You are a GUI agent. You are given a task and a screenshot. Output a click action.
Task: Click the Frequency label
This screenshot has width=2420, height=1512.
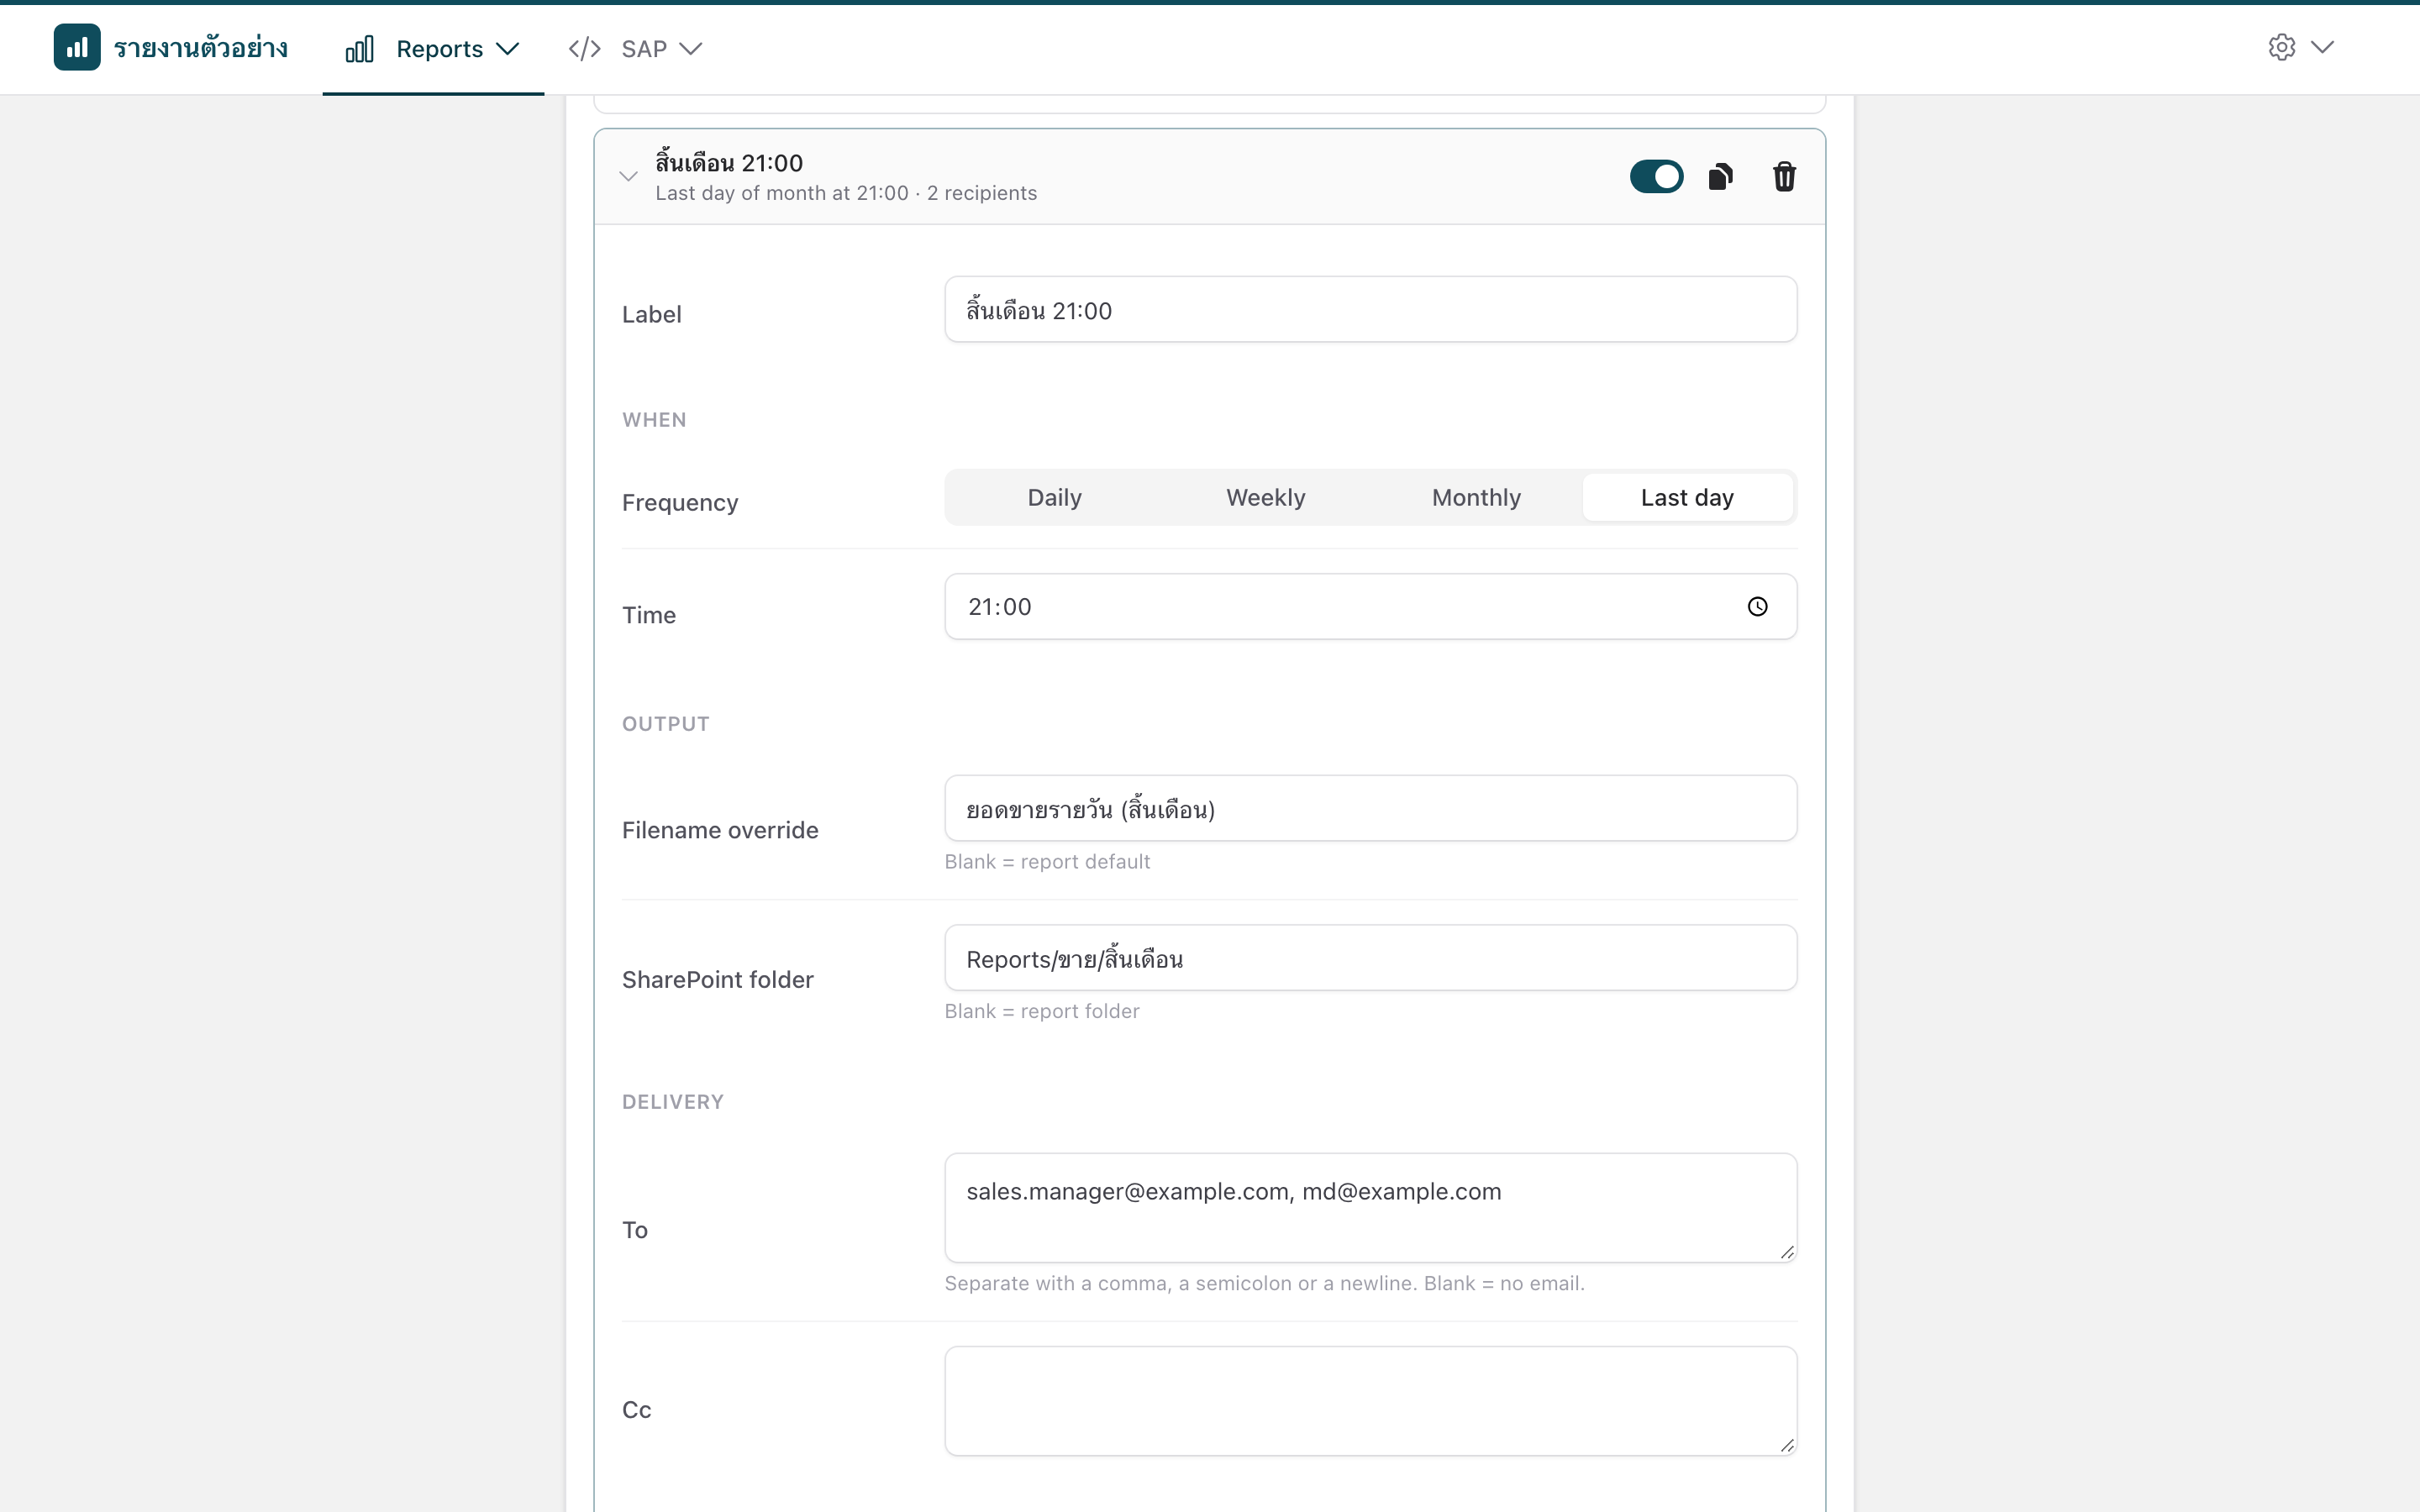tap(680, 502)
